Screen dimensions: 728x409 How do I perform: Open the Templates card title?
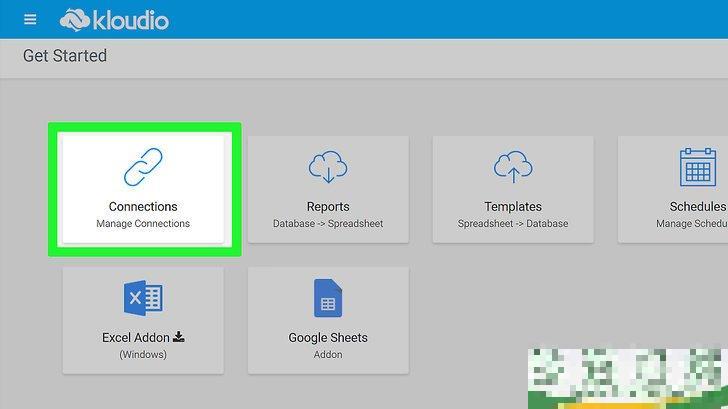(513, 207)
